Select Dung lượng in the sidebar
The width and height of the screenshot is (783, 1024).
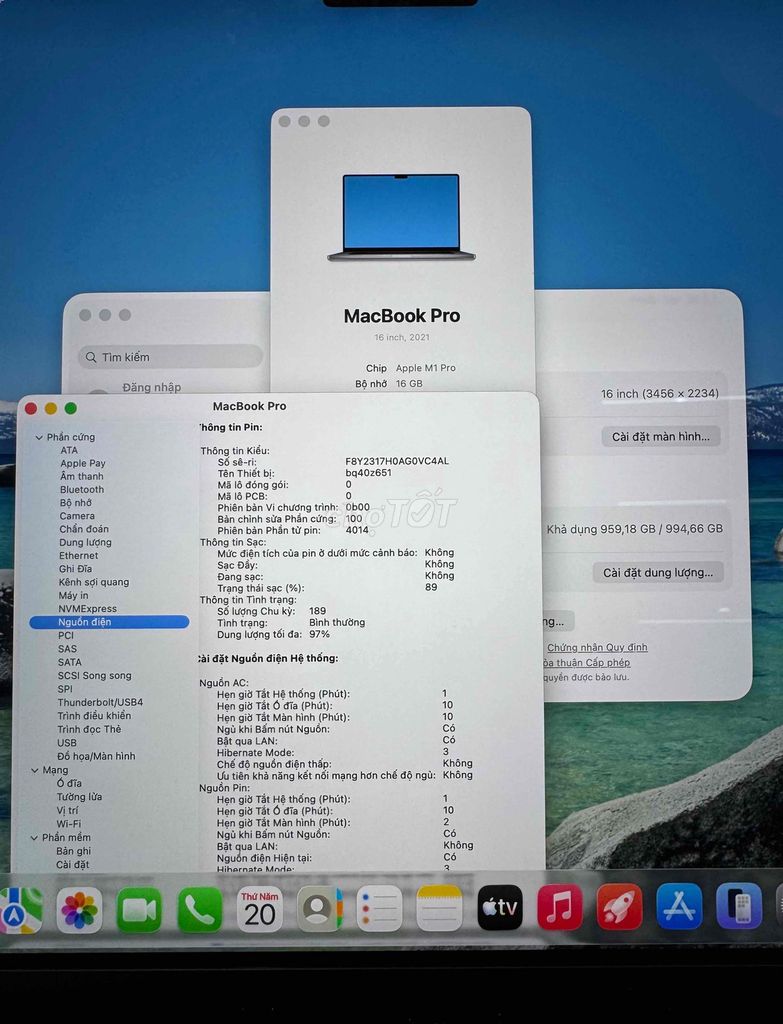(x=86, y=543)
